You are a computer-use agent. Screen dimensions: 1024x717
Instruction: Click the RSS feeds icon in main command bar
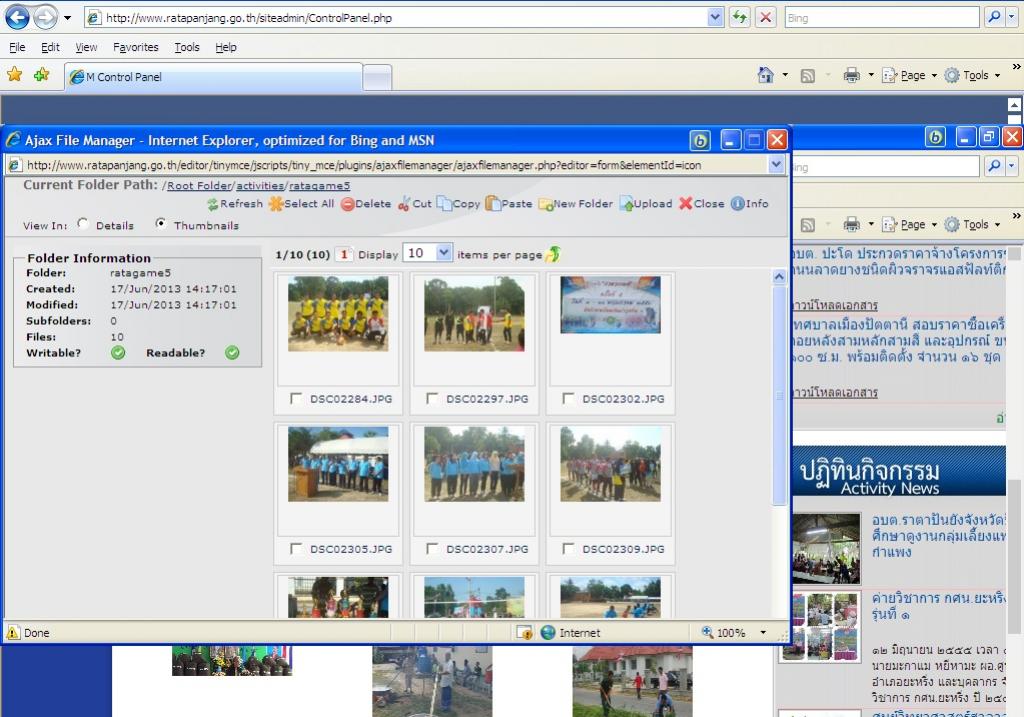click(x=808, y=76)
